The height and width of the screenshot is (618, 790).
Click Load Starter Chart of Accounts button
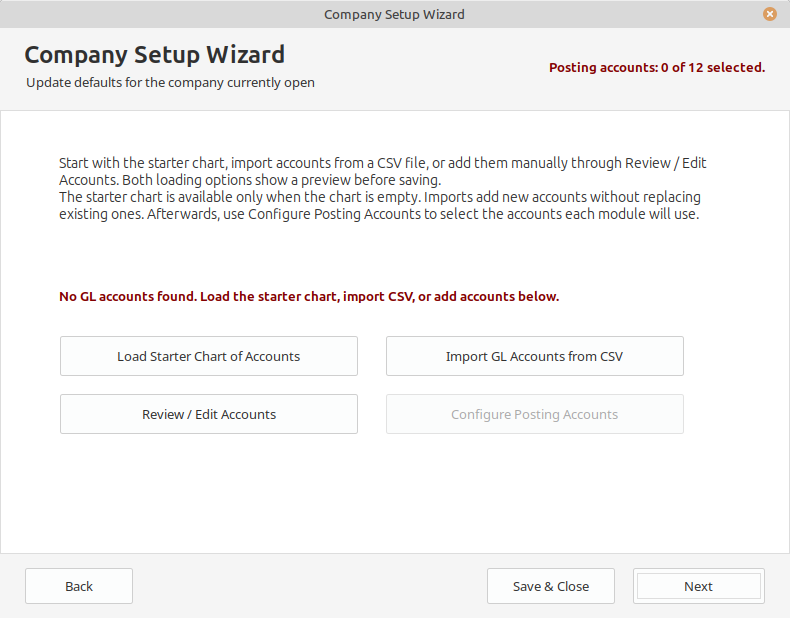point(209,356)
